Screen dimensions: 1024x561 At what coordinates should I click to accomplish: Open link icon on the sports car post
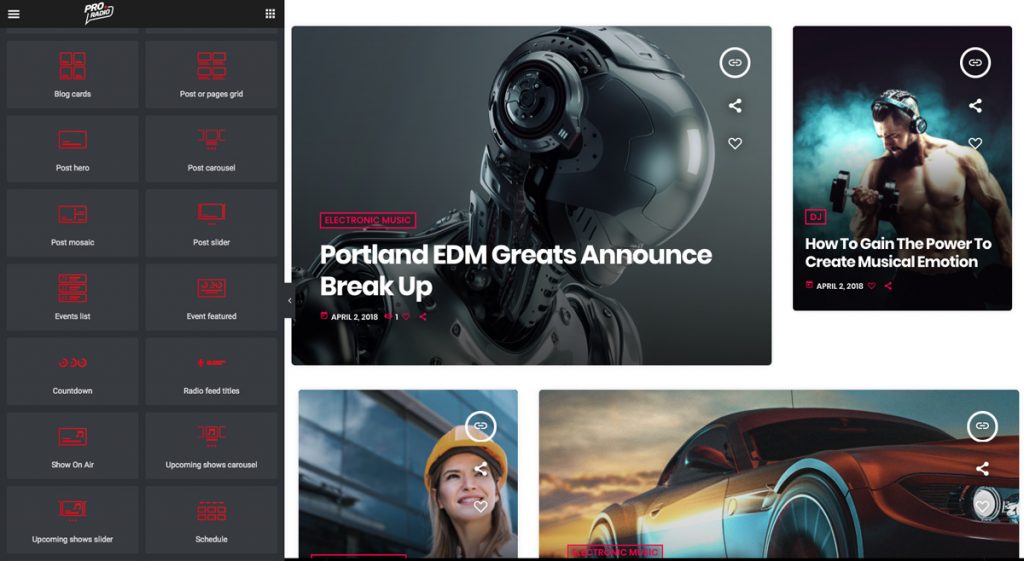tap(982, 427)
